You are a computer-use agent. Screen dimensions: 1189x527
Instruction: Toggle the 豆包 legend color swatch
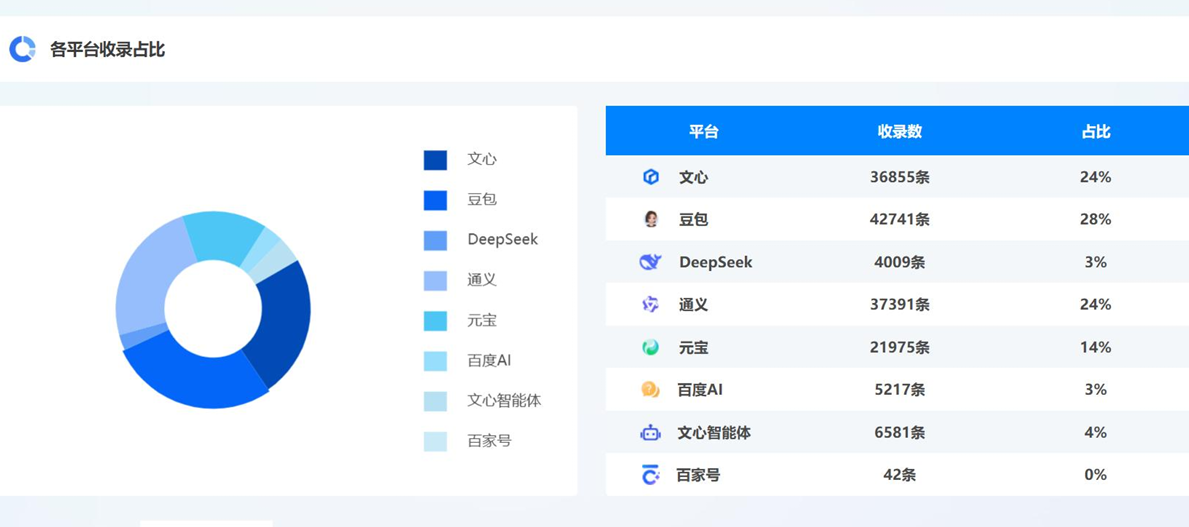pos(435,200)
